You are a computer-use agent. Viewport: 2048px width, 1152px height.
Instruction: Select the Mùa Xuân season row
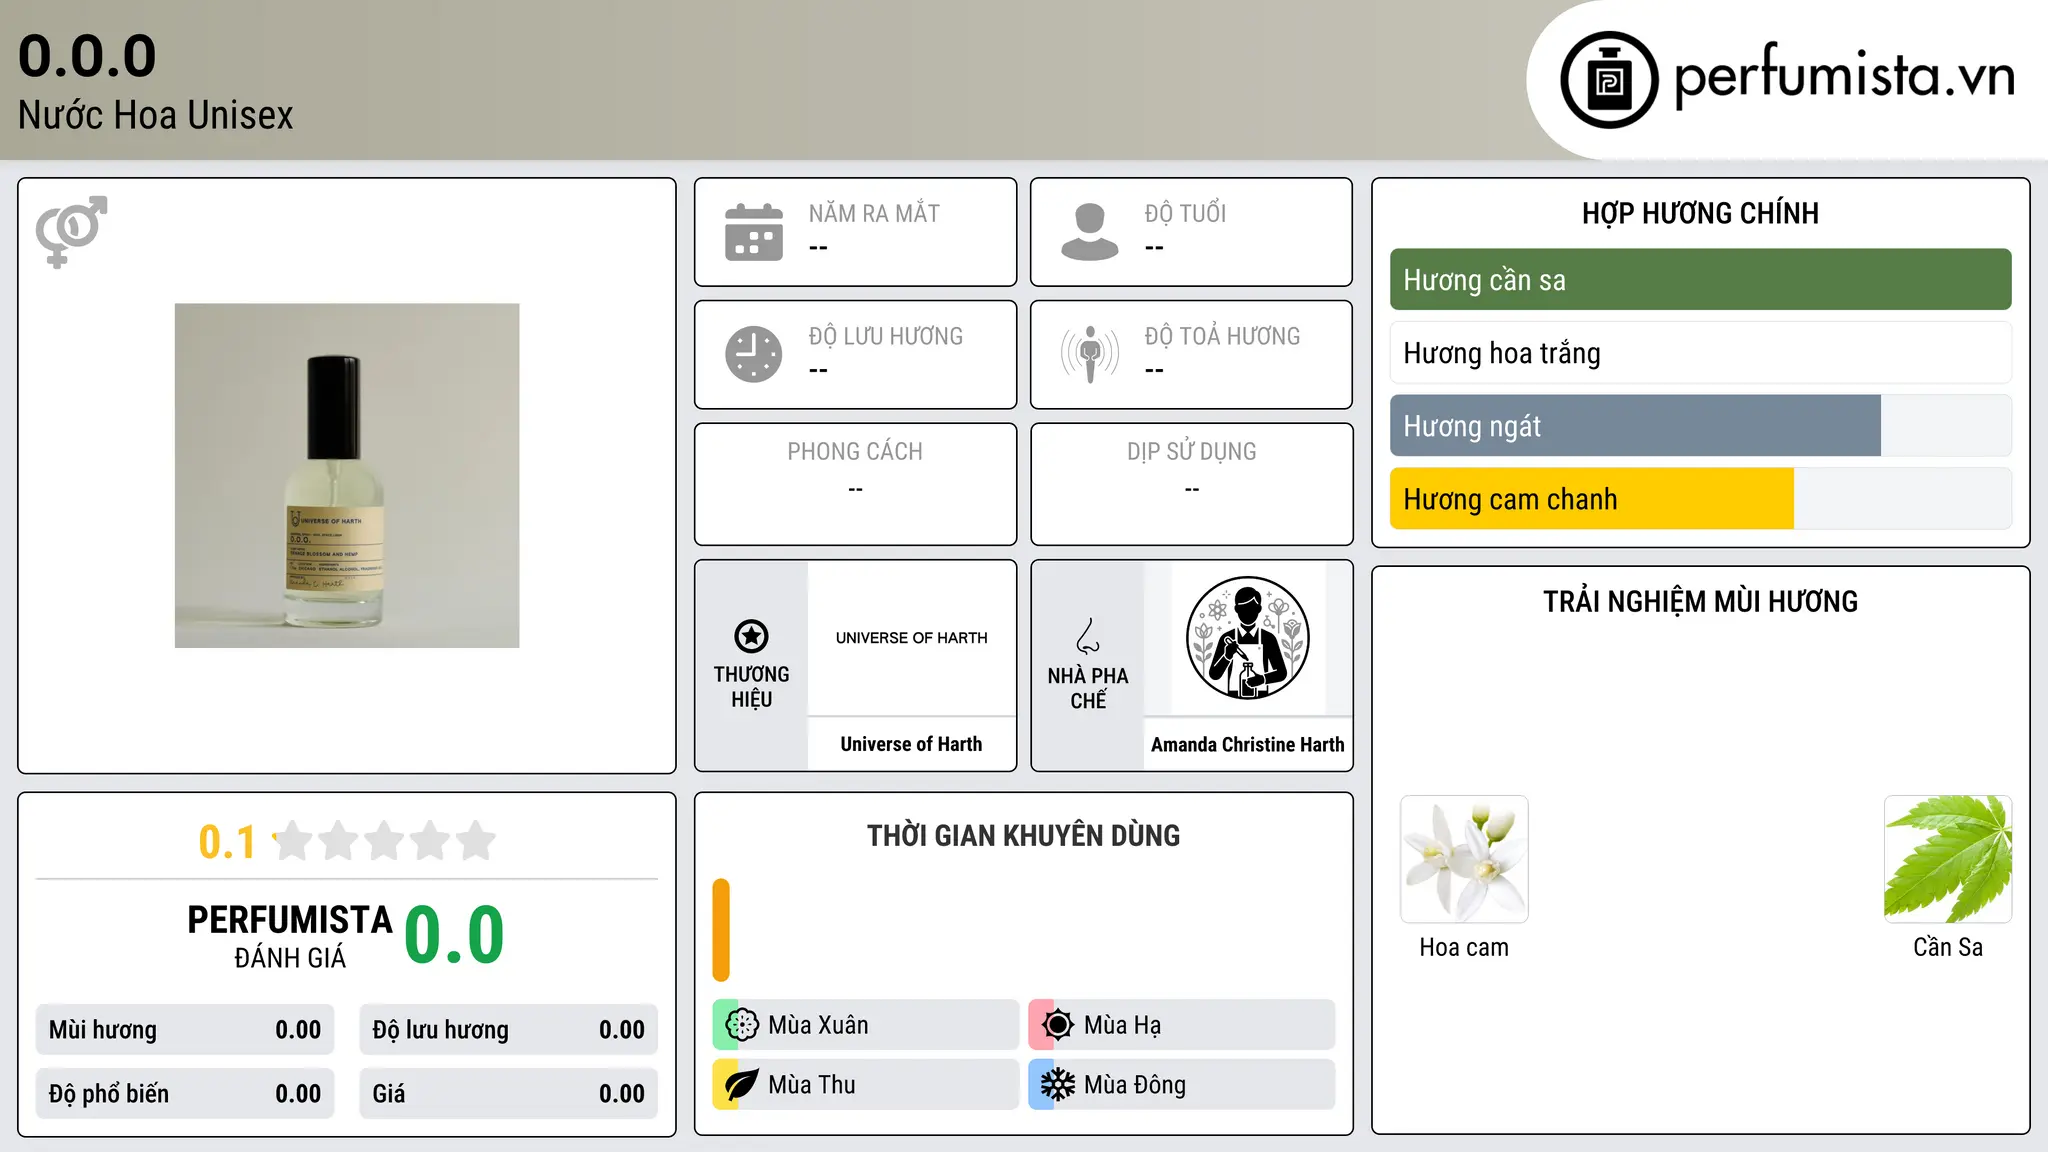(866, 1025)
